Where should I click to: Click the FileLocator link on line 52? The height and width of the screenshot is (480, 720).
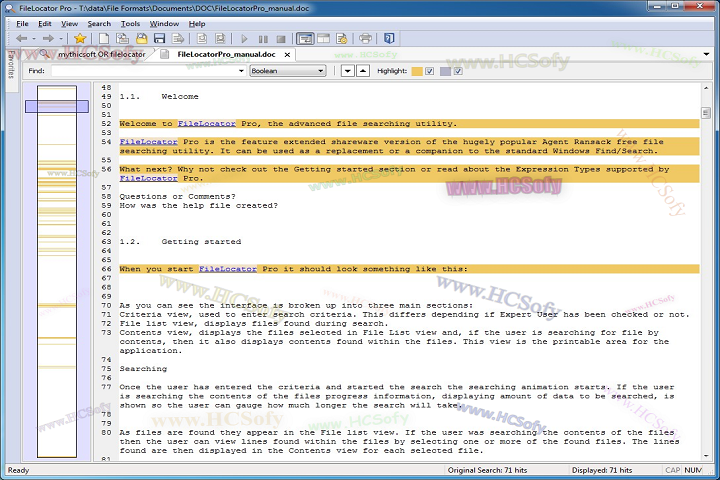[x=207, y=124]
